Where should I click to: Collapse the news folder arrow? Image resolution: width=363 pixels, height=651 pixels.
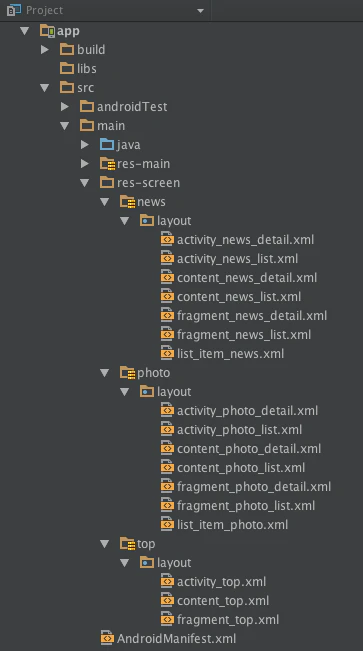coord(104,202)
